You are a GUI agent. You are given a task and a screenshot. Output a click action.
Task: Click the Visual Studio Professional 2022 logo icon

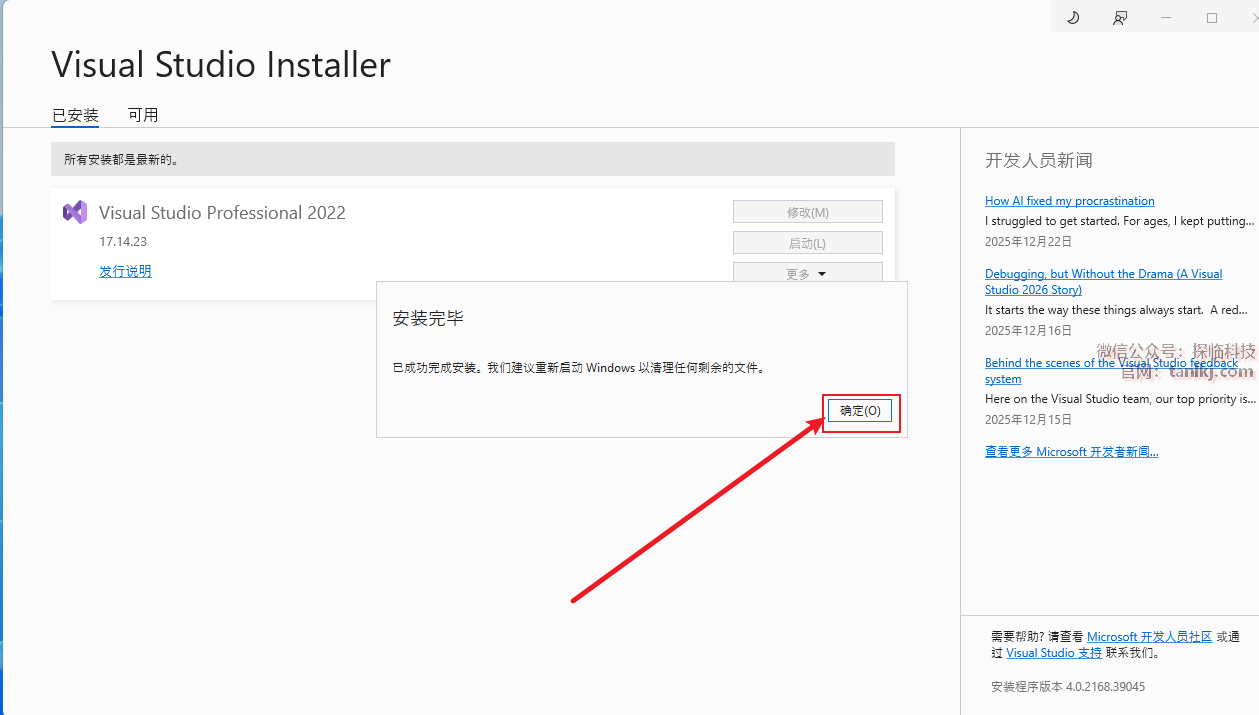tap(75, 212)
